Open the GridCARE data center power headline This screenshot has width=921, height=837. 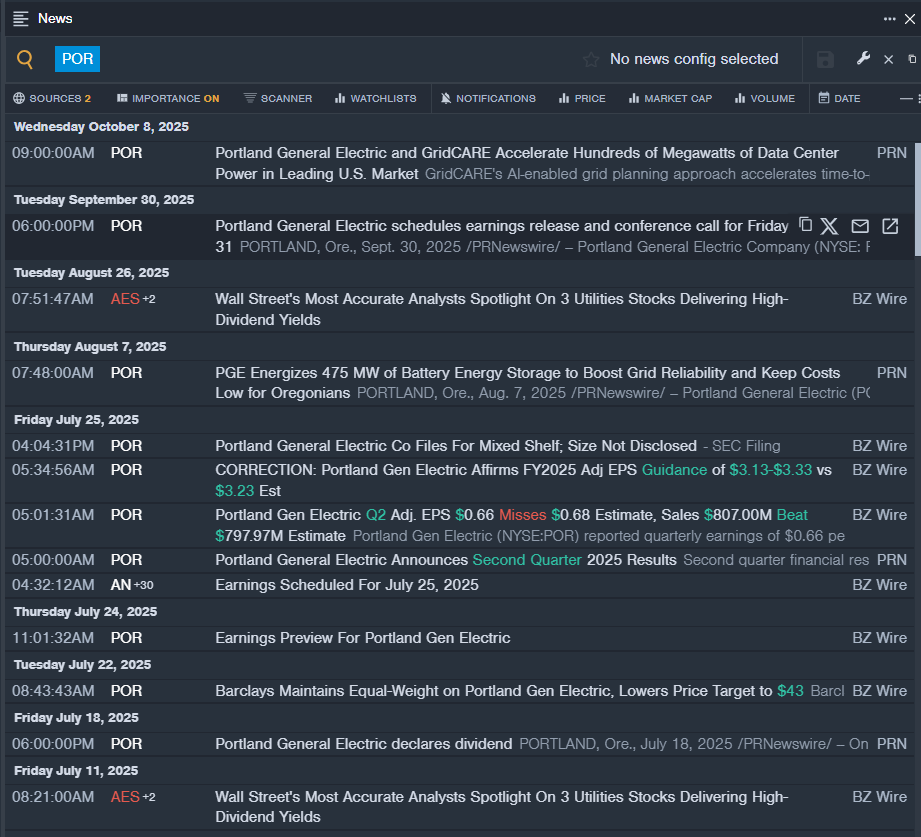[526, 153]
